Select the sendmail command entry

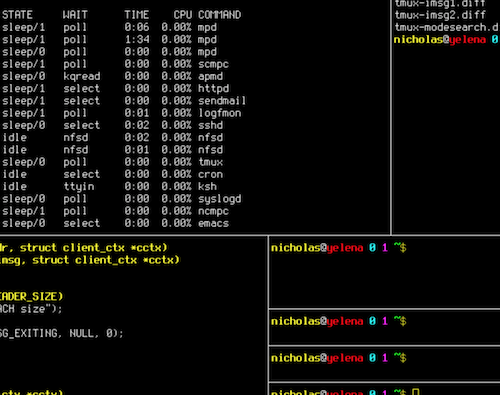[x=222, y=101]
